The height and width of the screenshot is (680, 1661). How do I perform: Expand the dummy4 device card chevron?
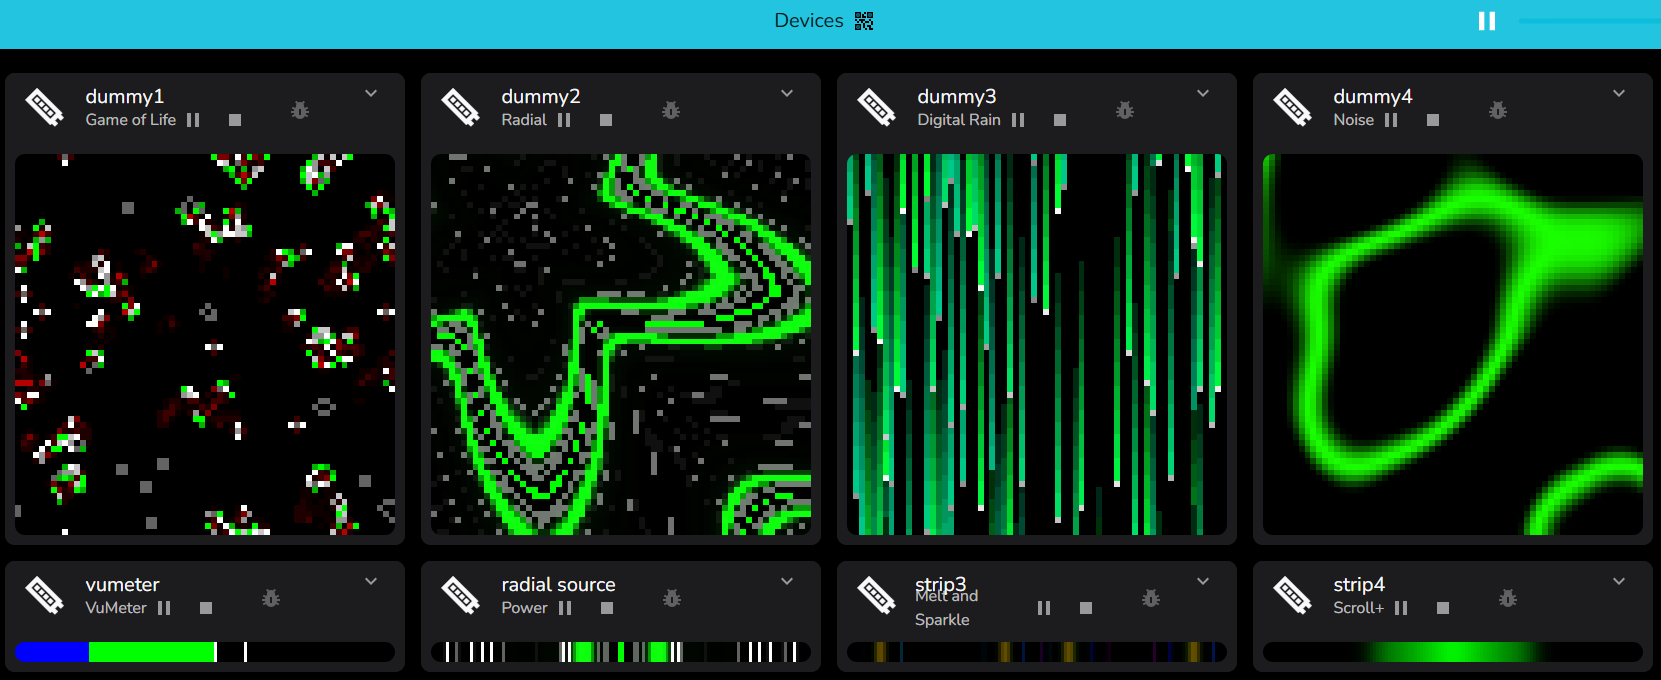(x=1619, y=93)
